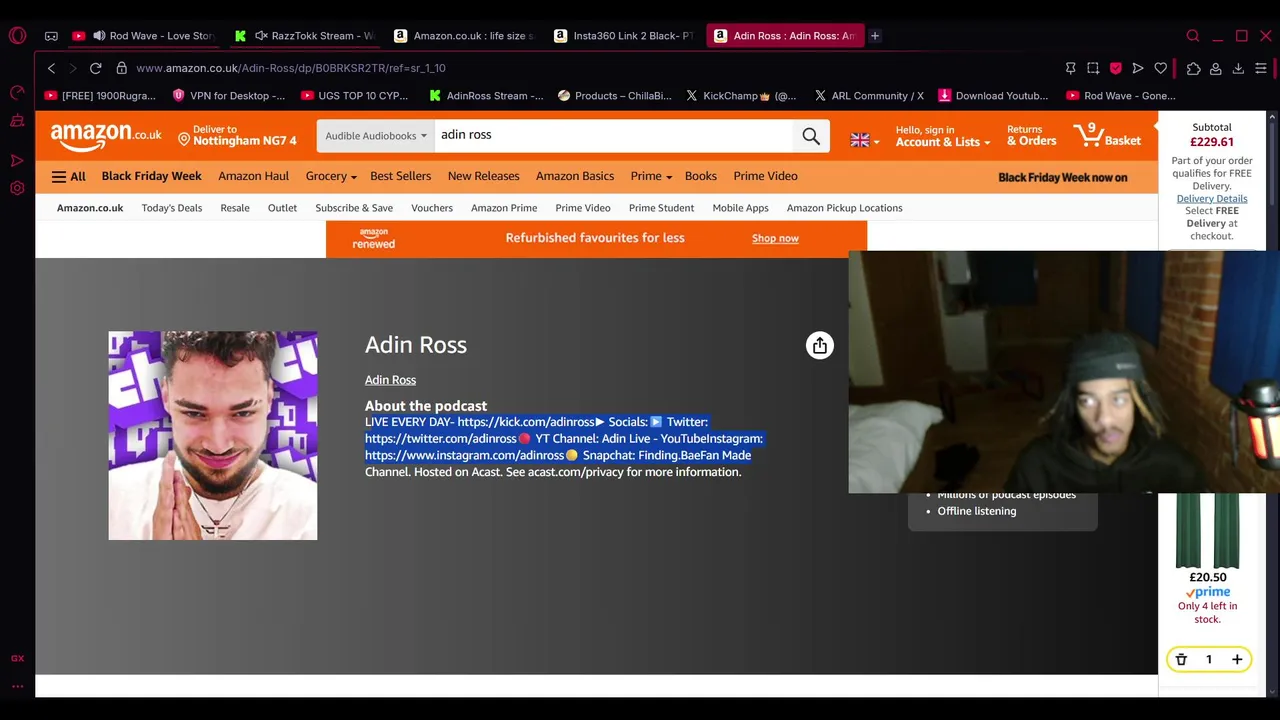Click Shop now on the Amazon Renewed banner
The image size is (1280, 720).
775,239
